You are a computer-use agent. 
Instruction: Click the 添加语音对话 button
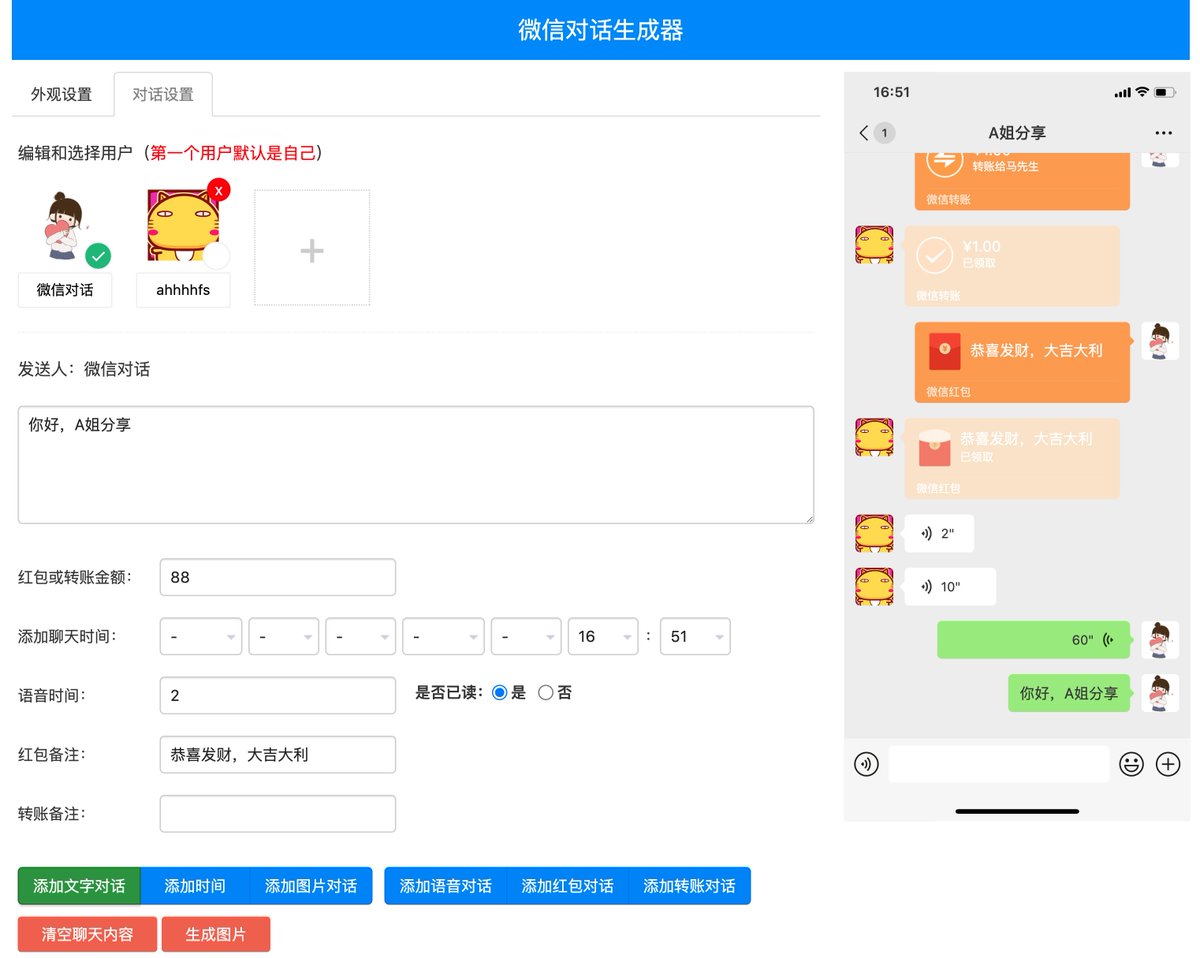pos(446,886)
